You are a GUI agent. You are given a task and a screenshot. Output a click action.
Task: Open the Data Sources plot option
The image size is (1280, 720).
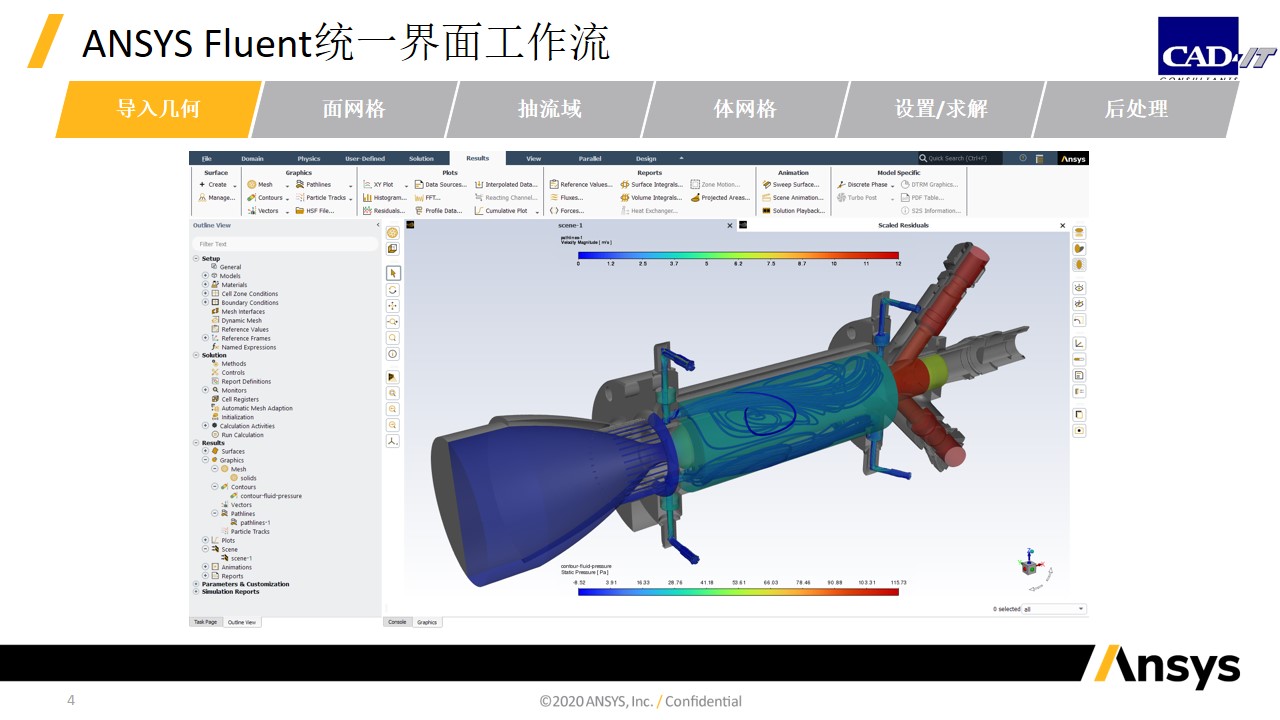[x=440, y=185]
